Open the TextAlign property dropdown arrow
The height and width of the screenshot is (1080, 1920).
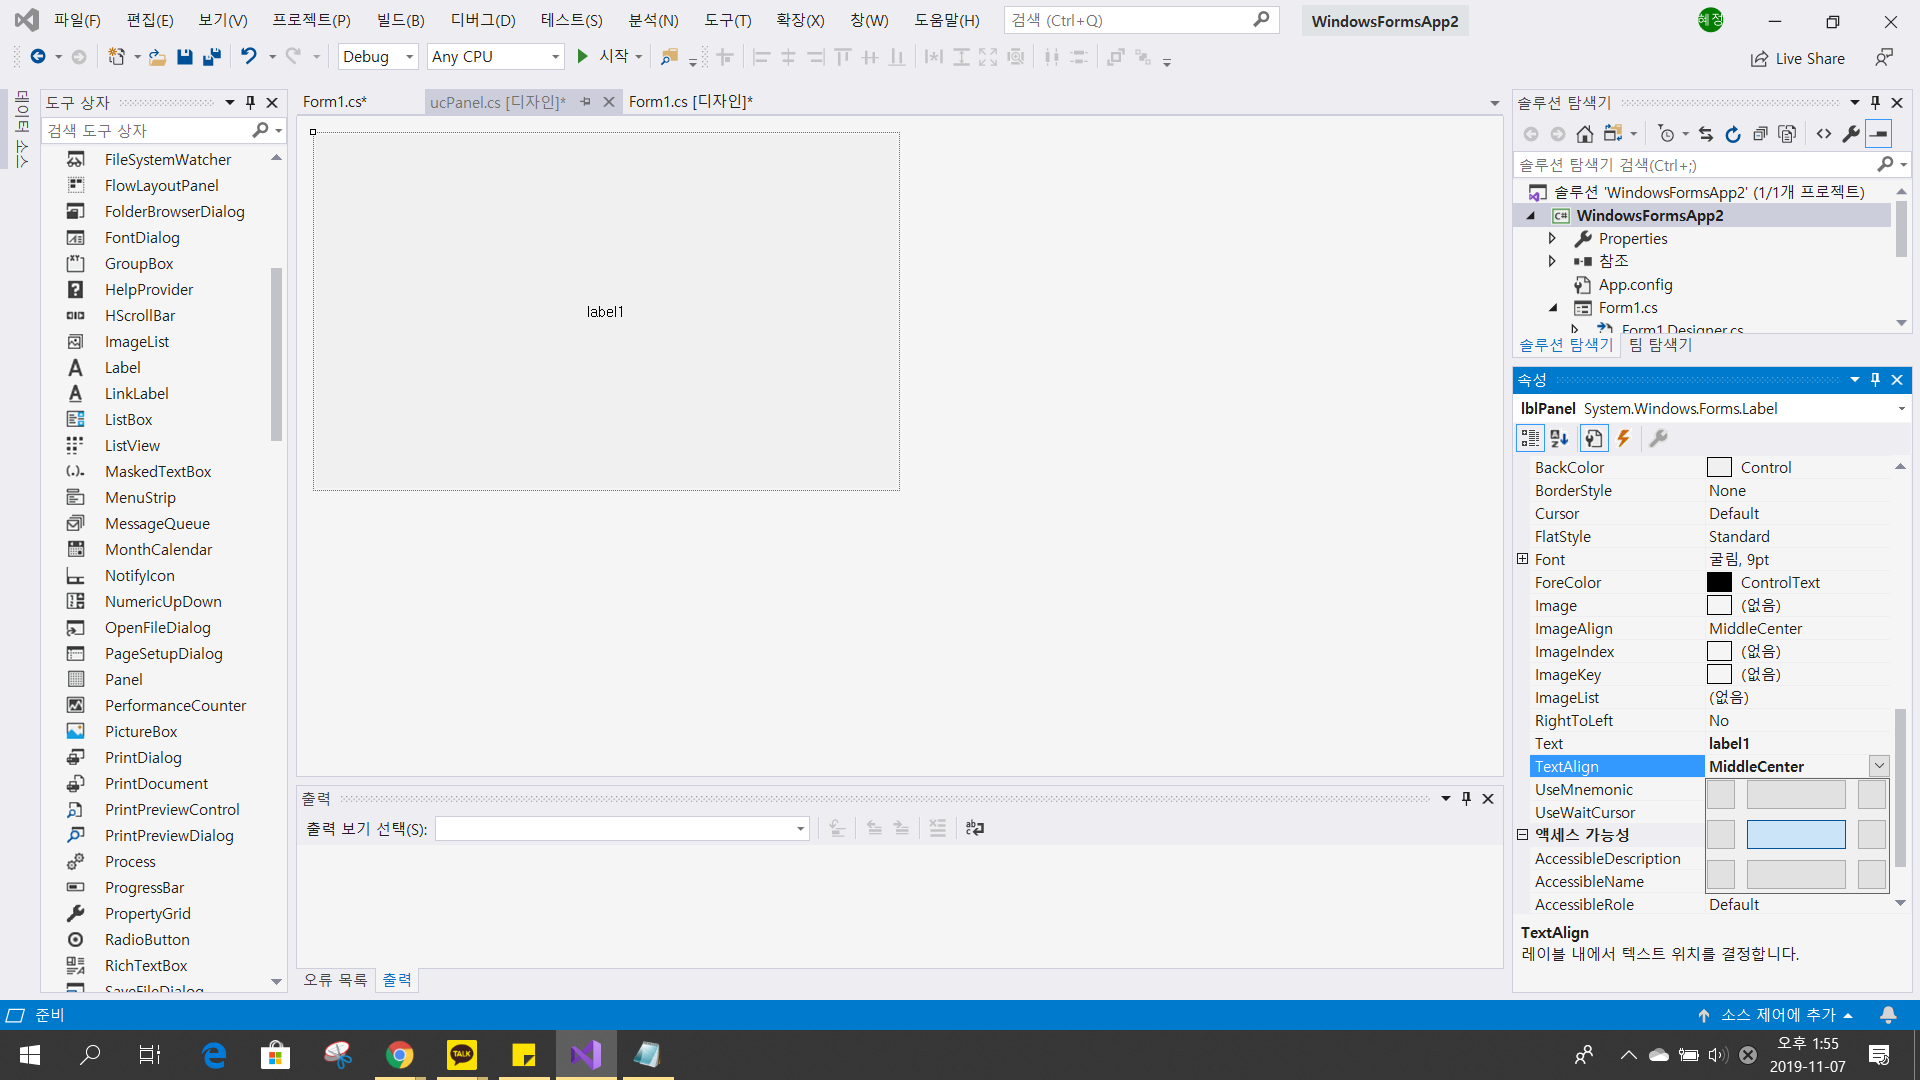click(x=1879, y=766)
